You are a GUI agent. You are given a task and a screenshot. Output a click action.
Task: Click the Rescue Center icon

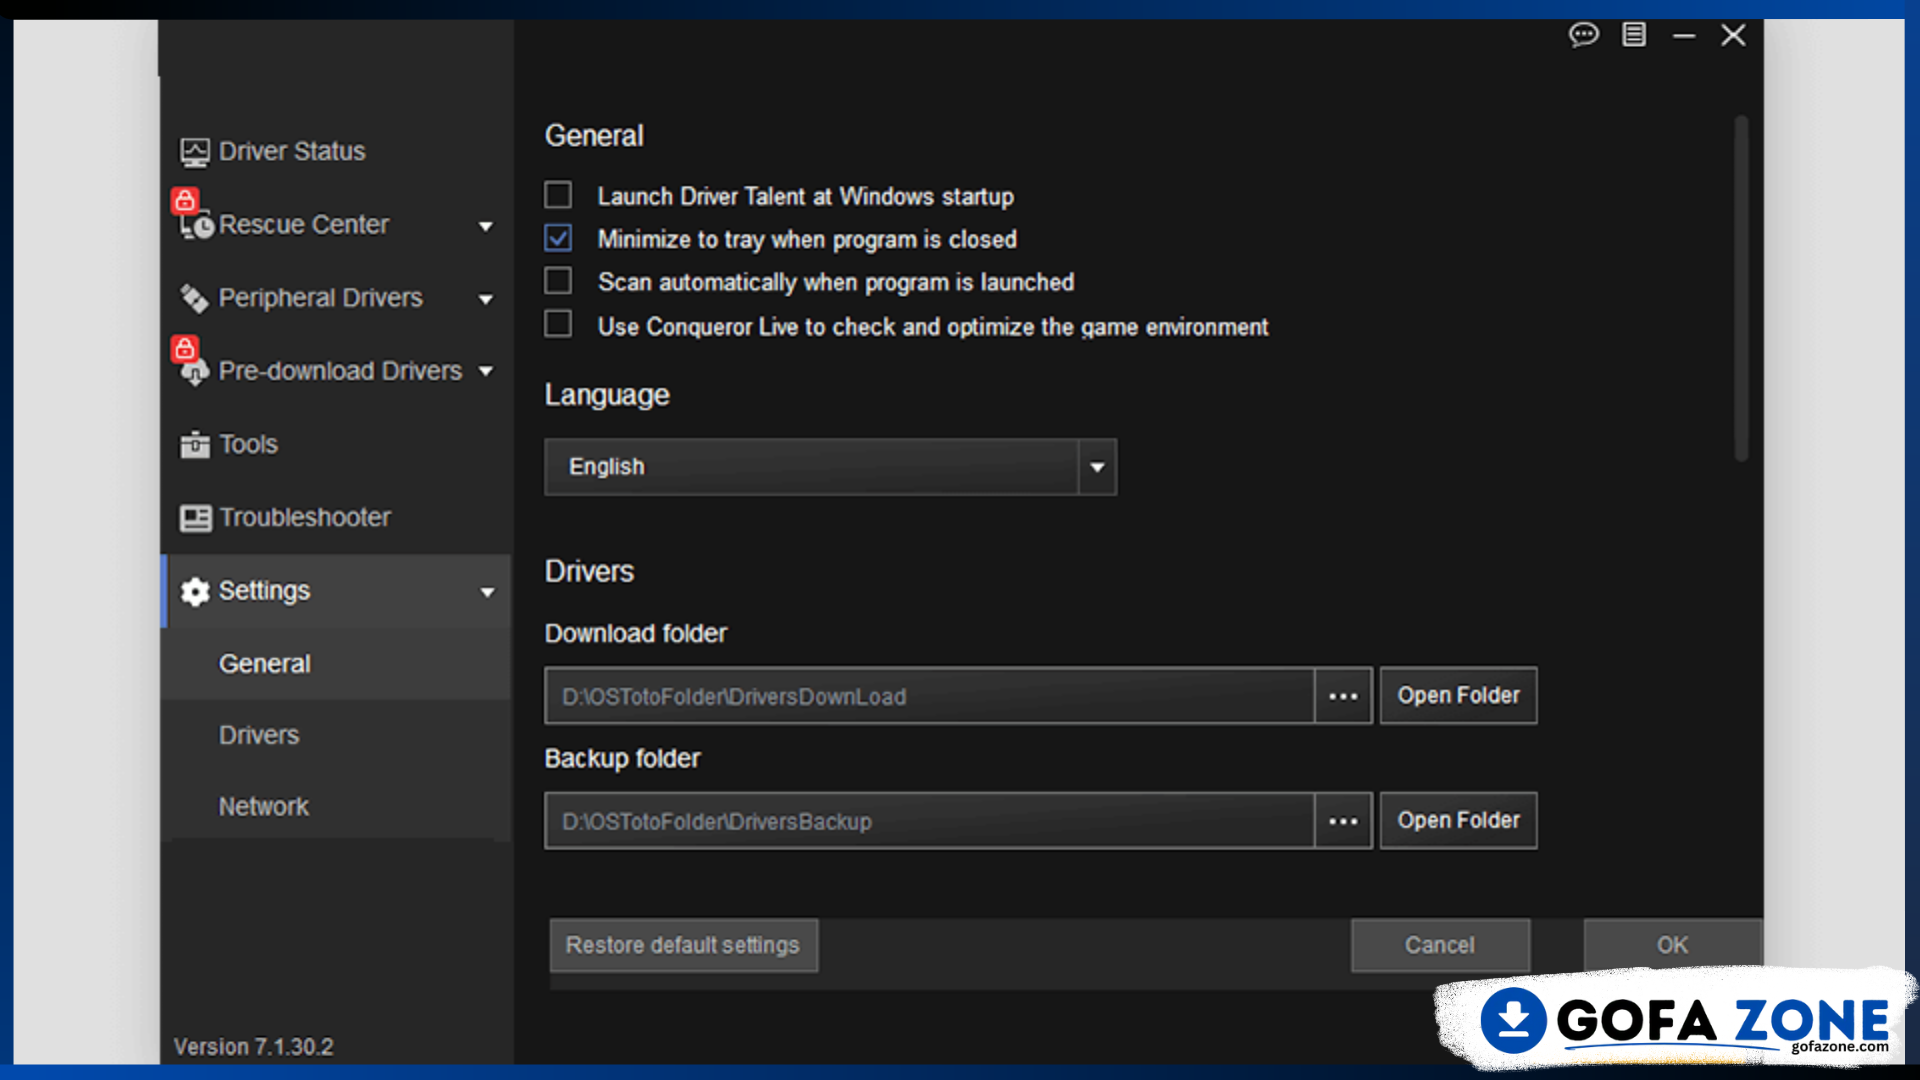pos(197,226)
